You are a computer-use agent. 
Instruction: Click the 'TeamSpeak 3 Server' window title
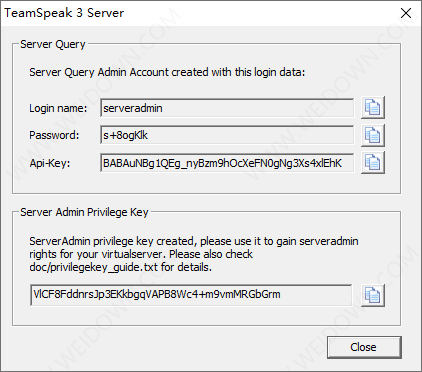pos(64,13)
